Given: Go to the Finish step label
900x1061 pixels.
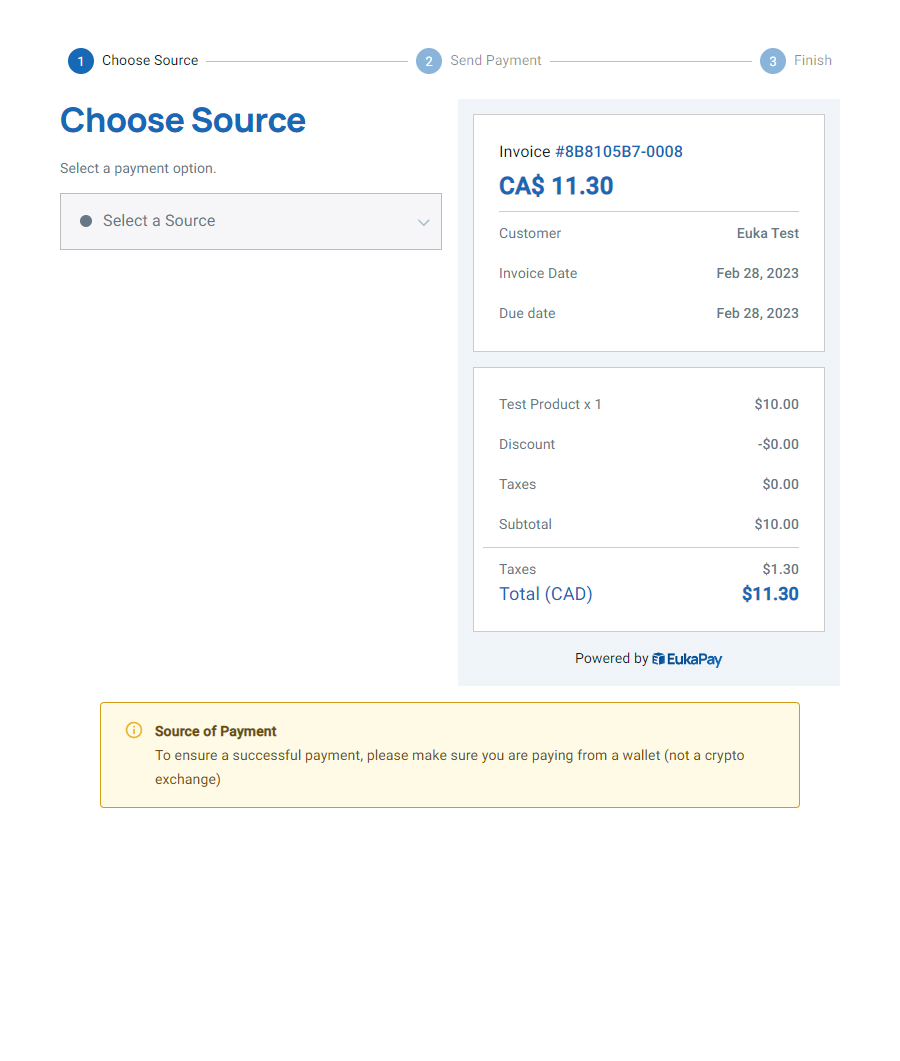Looking at the screenshot, I should (x=812, y=60).
